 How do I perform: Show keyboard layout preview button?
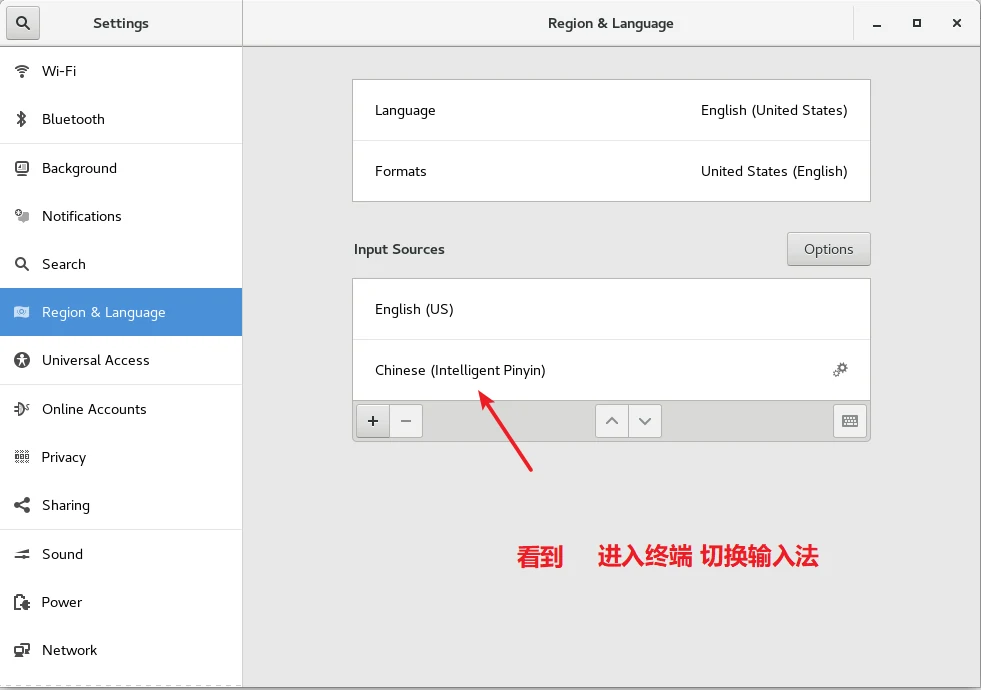(850, 421)
